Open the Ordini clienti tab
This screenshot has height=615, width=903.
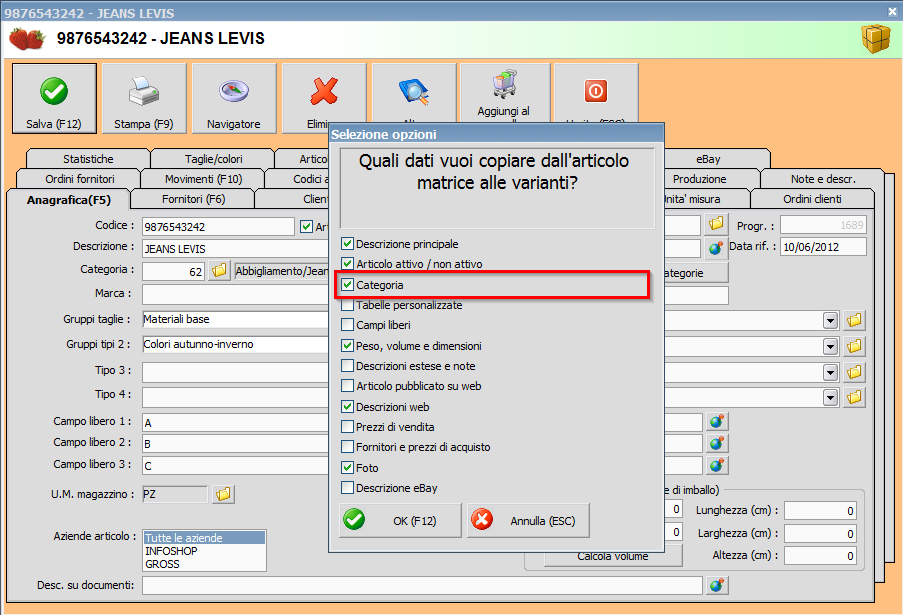tap(812, 199)
